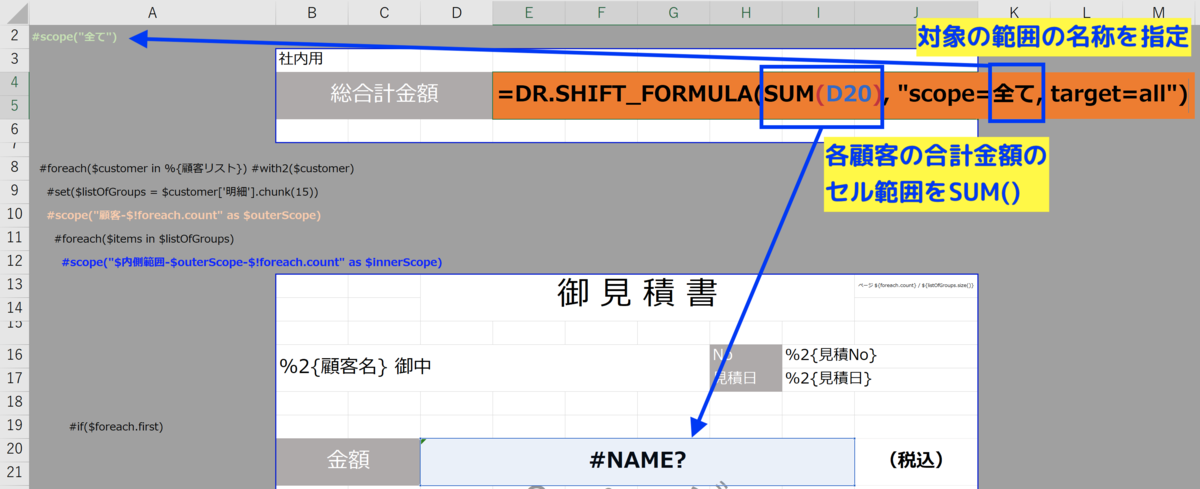Click row 2 header
Screen dimensions: 1200x489
tap(14, 36)
